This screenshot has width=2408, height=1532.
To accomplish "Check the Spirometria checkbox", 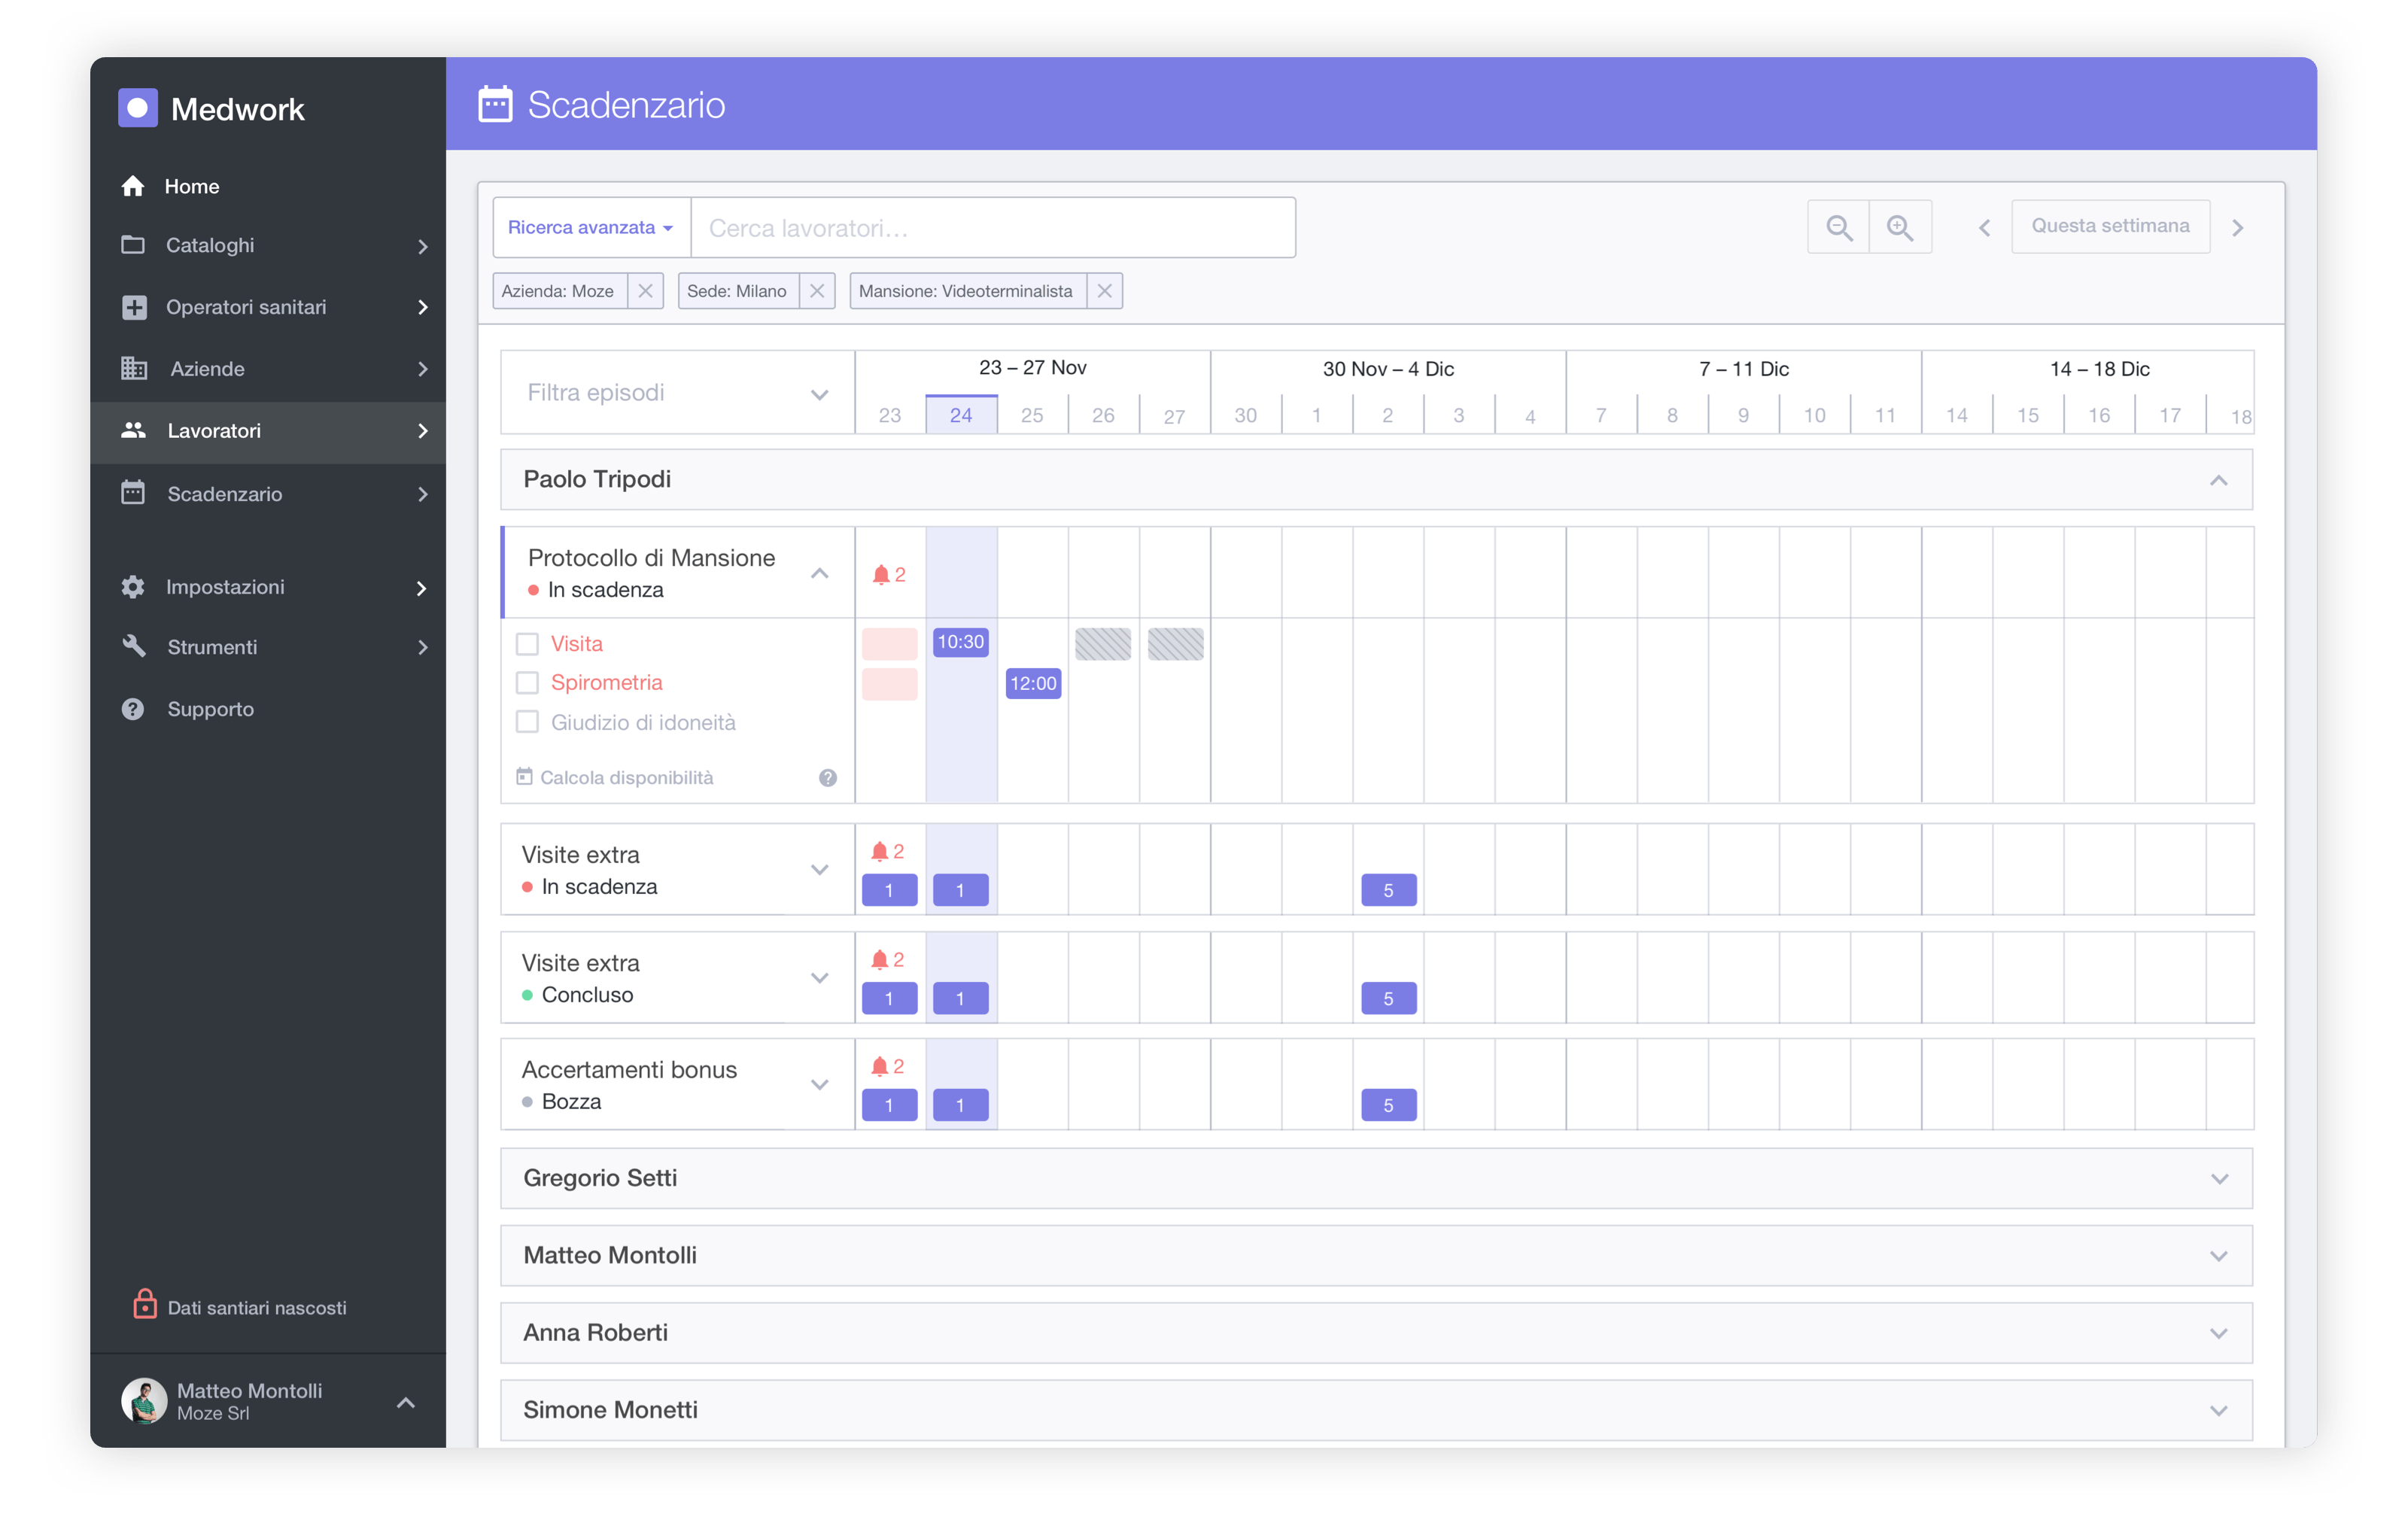I will [527, 683].
